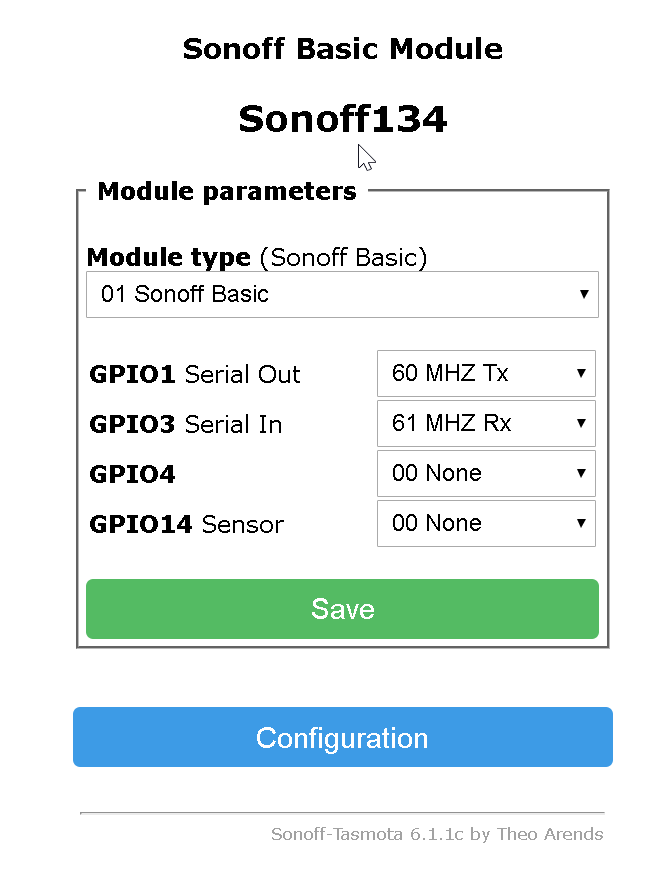Click the arrow beside 61 MHZ Rx
This screenshot has width=662, height=877.
point(580,423)
